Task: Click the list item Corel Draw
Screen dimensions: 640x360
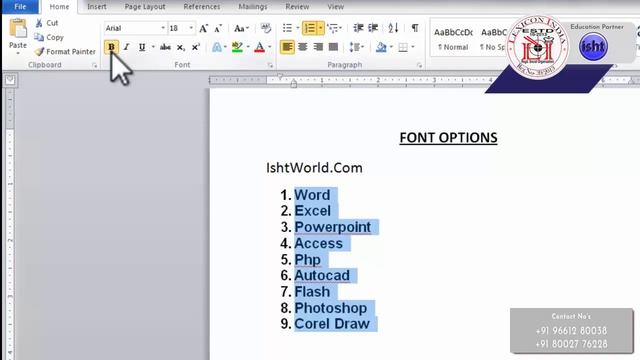Action: point(332,324)
